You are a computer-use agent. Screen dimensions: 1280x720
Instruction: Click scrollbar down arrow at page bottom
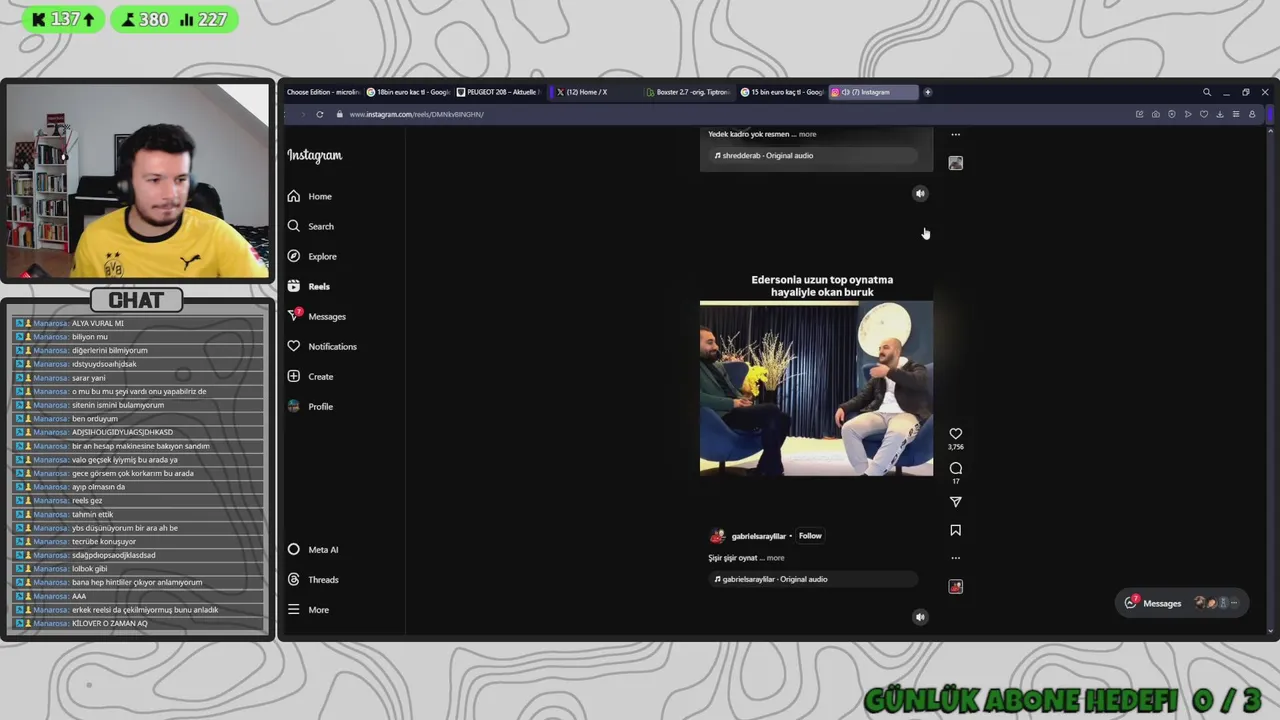pos(1270,631)
